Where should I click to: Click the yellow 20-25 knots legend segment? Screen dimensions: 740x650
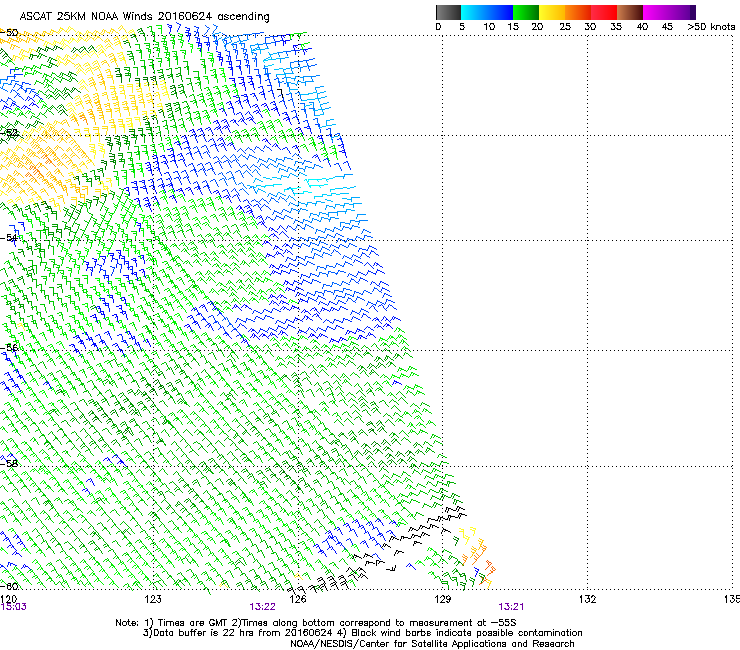(552, 12)
